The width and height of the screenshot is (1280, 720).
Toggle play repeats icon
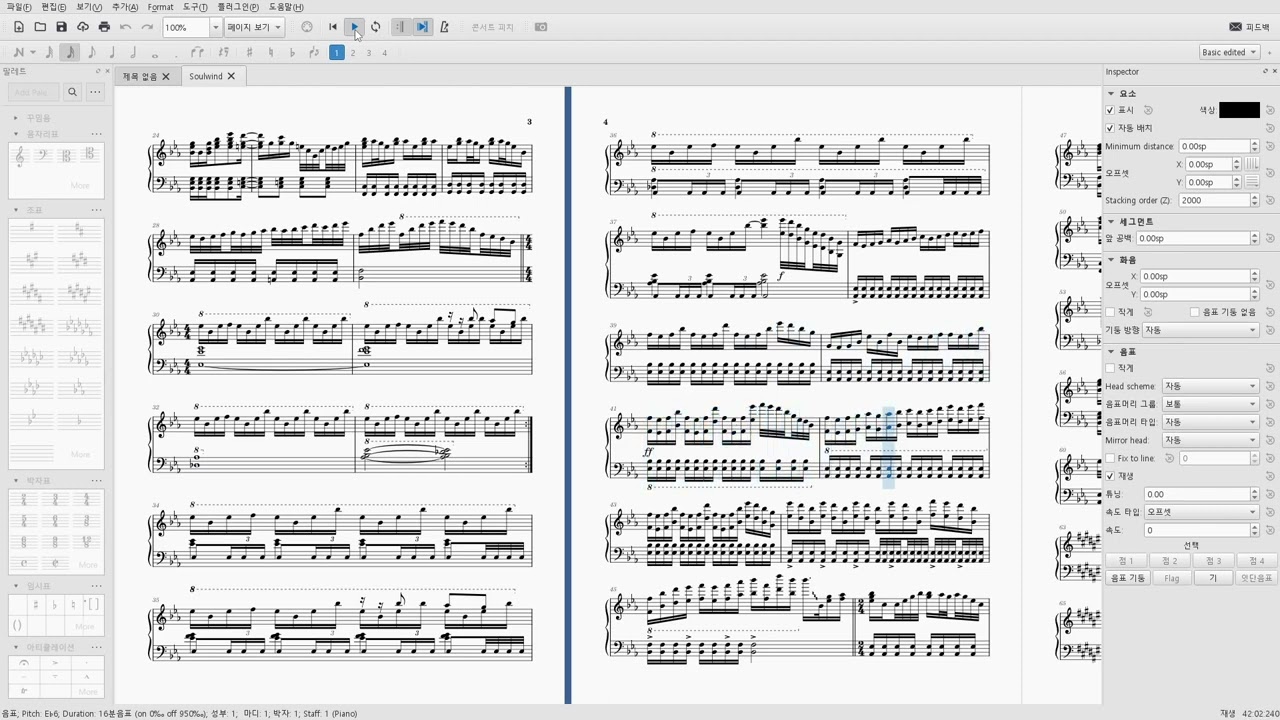coord(400,27)
